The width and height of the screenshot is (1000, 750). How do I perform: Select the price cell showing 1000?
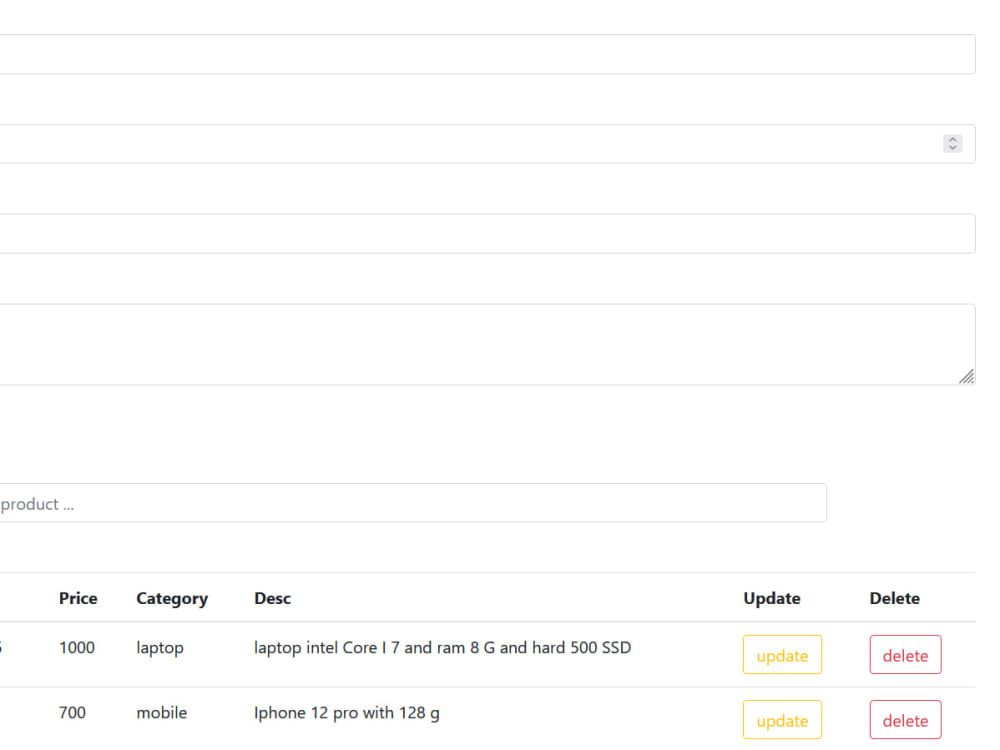(x=77, y=647)
